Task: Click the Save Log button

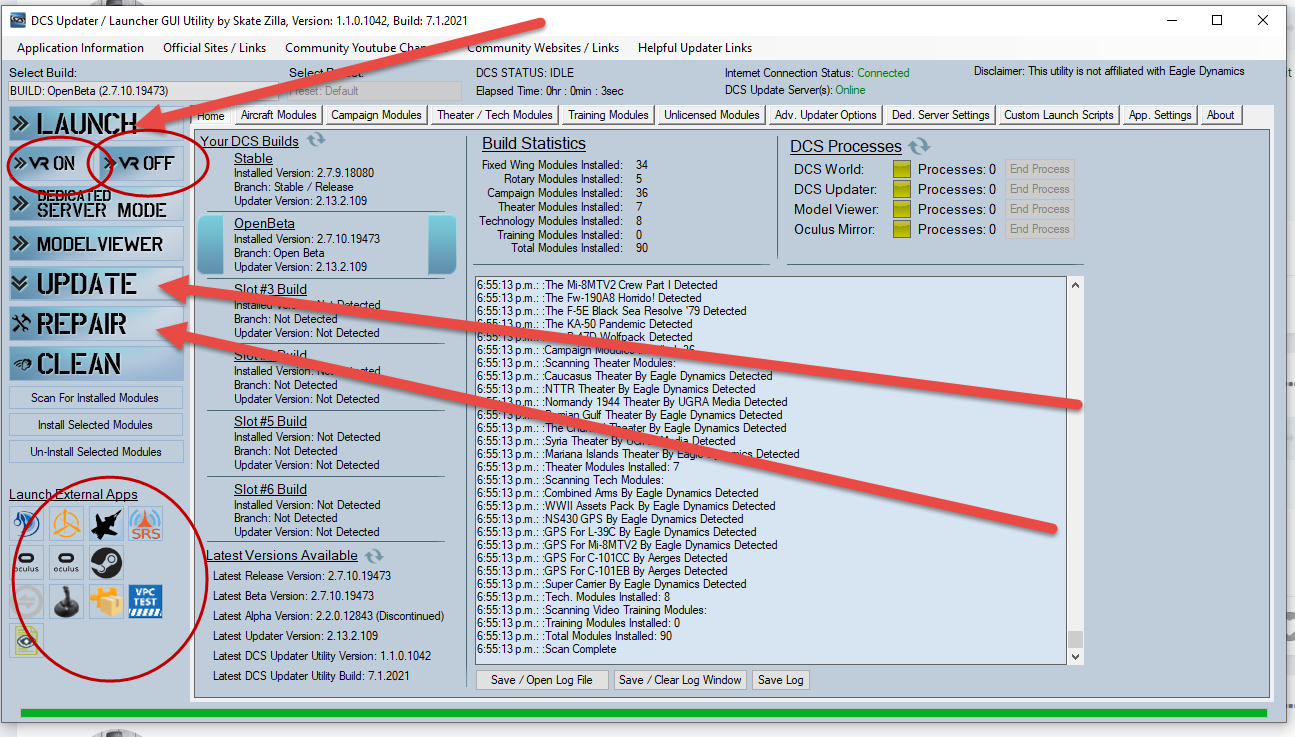Action: 780,680
